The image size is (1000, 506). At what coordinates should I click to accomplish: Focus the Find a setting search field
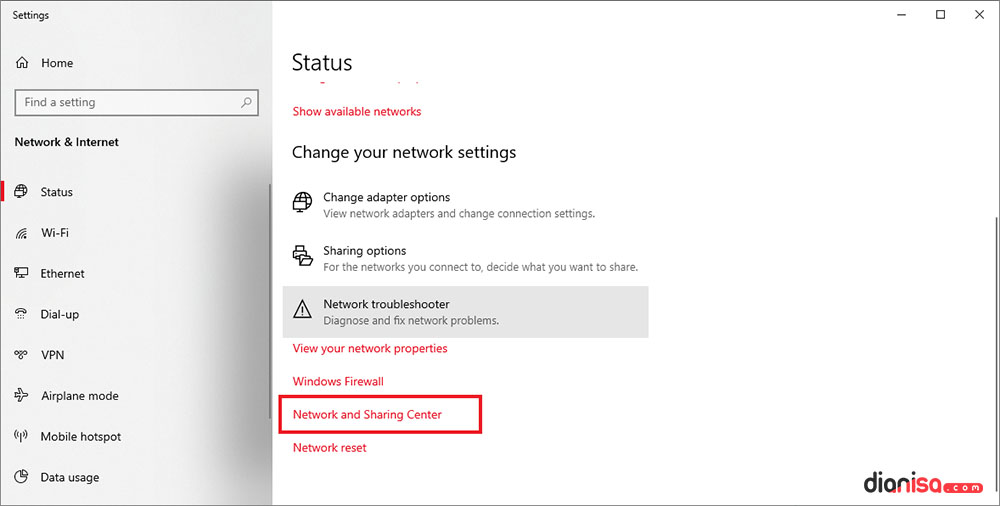click(x=125, y=102)
